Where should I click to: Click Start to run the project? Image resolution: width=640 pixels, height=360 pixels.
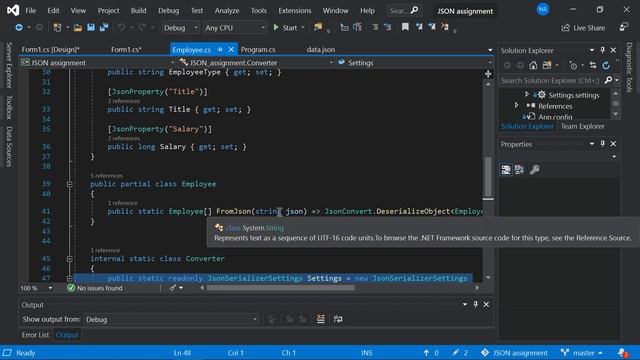(x=285, y=28)
